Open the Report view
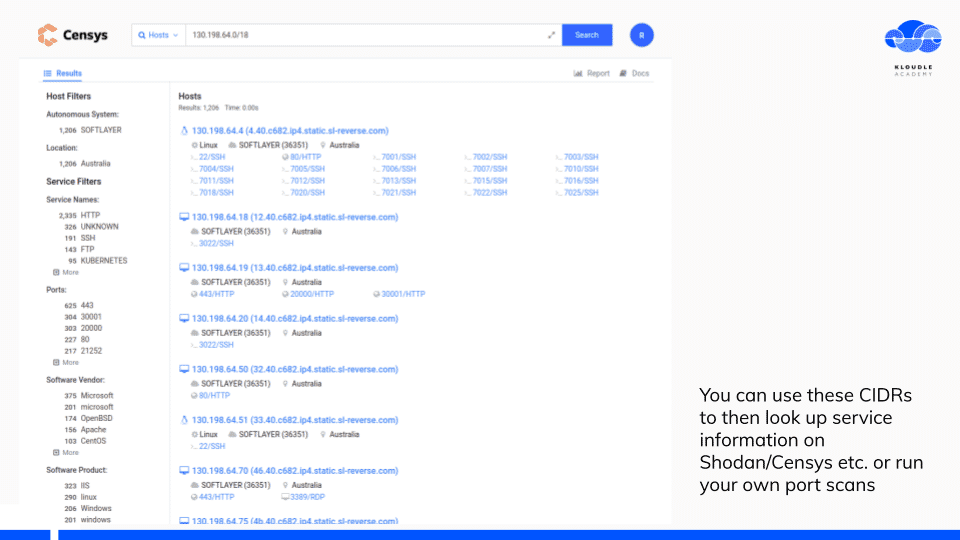This screenshot has height=540, width=960. coord(591,73)
